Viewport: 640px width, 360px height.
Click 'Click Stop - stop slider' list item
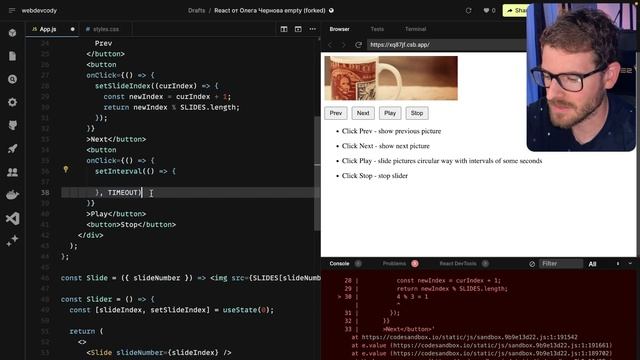[x=375, y=176]
